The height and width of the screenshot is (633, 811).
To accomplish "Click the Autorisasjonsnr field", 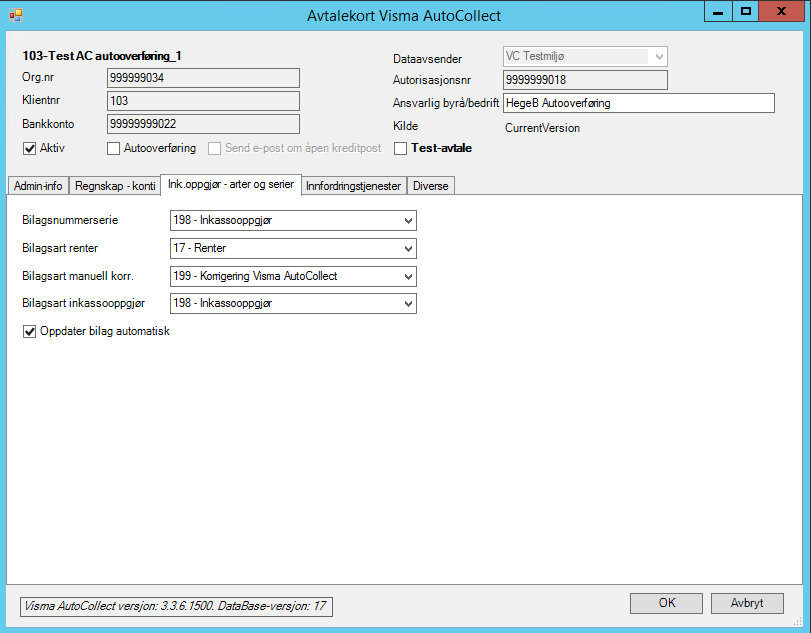I will (585, 80).
